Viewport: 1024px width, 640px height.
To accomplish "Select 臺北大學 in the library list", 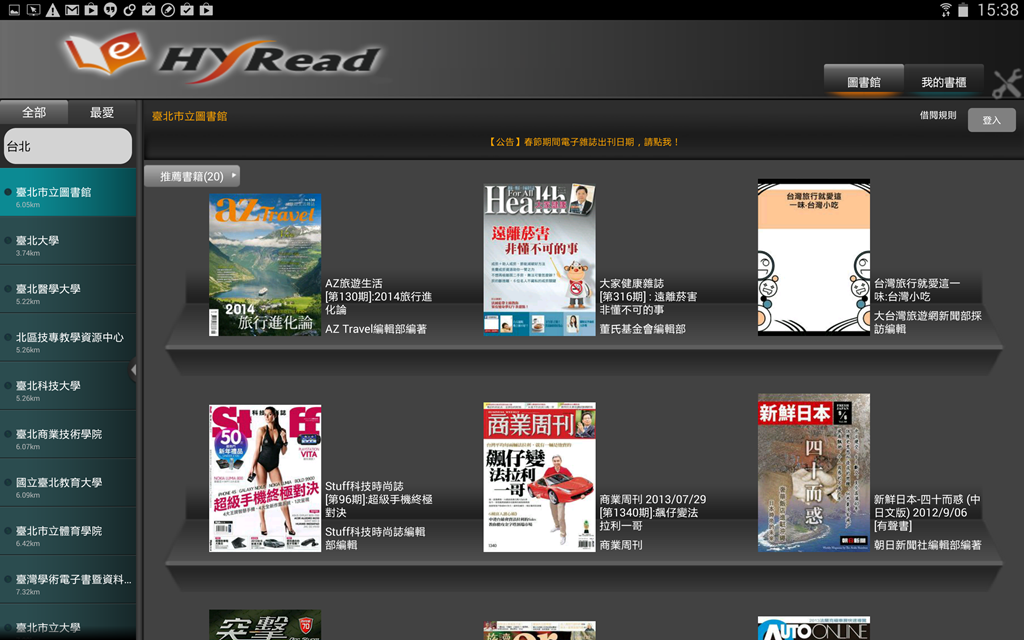I will point(68,240).
